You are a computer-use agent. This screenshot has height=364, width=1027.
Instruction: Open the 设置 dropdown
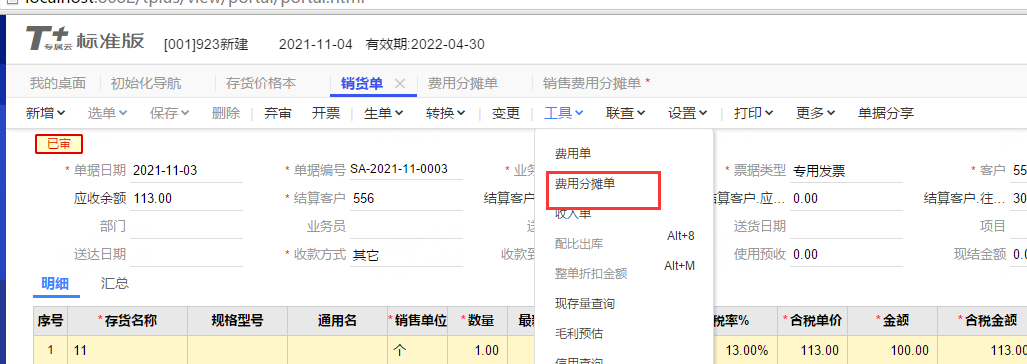(x=688, y=113)
